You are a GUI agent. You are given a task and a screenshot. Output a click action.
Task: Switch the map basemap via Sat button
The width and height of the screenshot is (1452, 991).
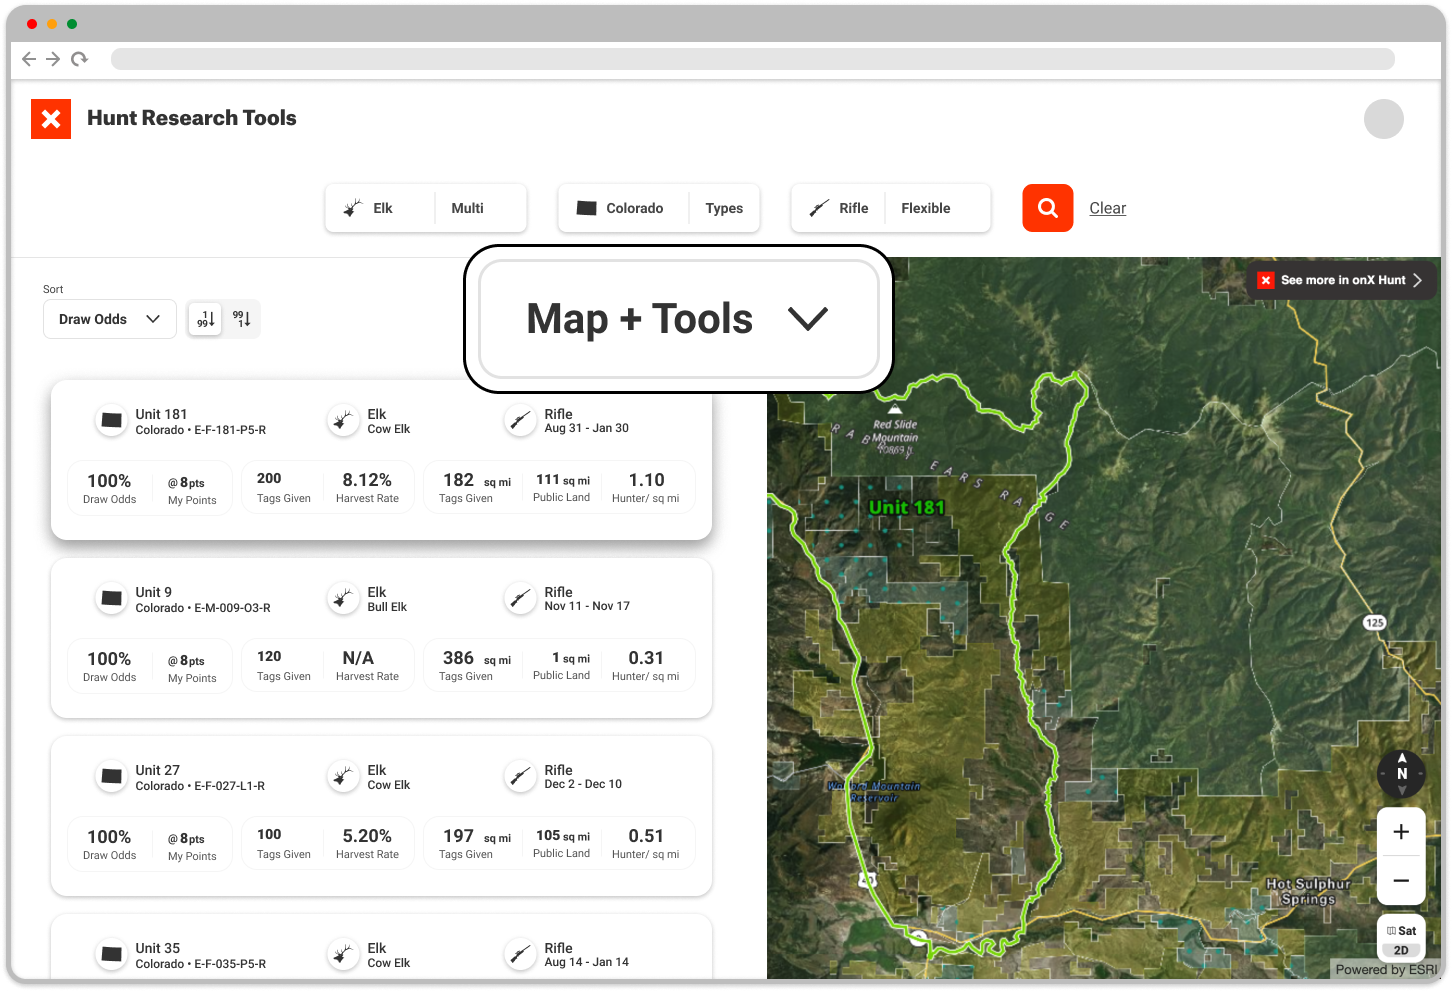pyautogui.click(x=1401, y=930)
